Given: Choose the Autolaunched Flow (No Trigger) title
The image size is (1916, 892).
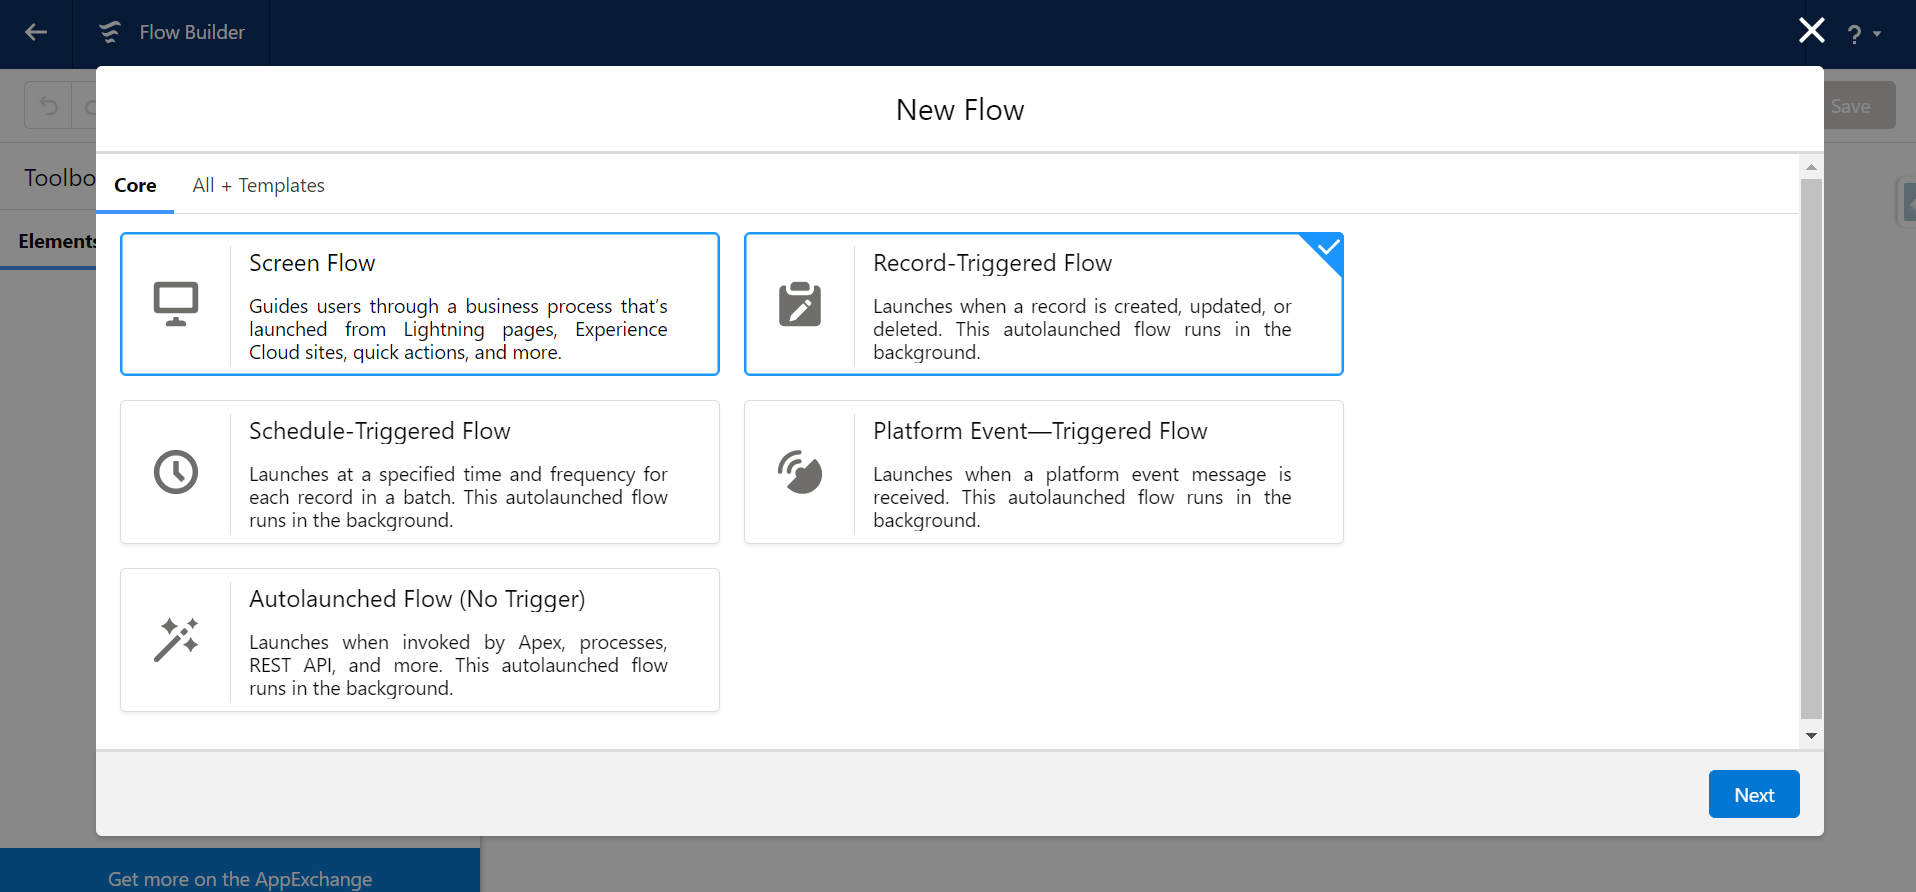Looking at the screenshot, I should click(x=417, y=599).
